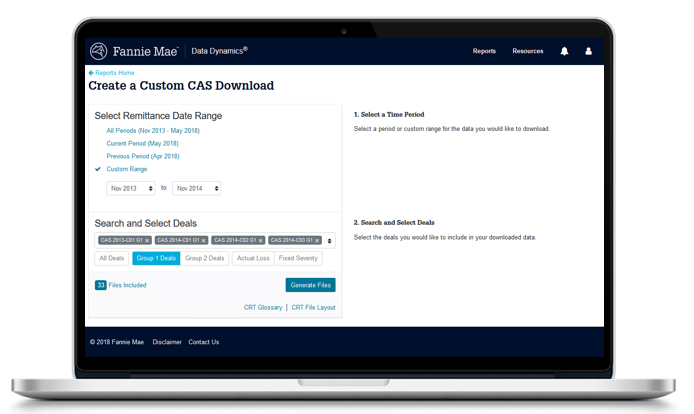Remove the CAS 2014-C02 G1 deal tag
The image size is (694, 414).
(x=260, y=240)
